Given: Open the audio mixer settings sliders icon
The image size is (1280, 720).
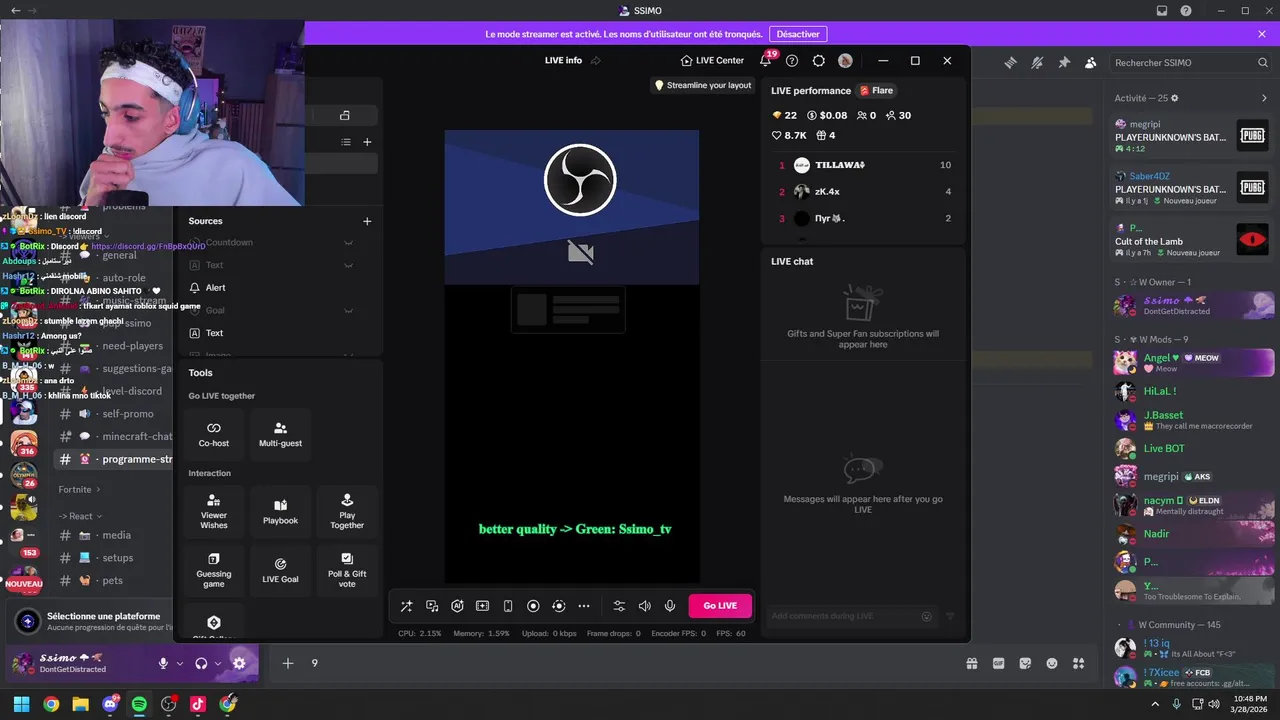Looking at the screenshot, I should 619,606.
